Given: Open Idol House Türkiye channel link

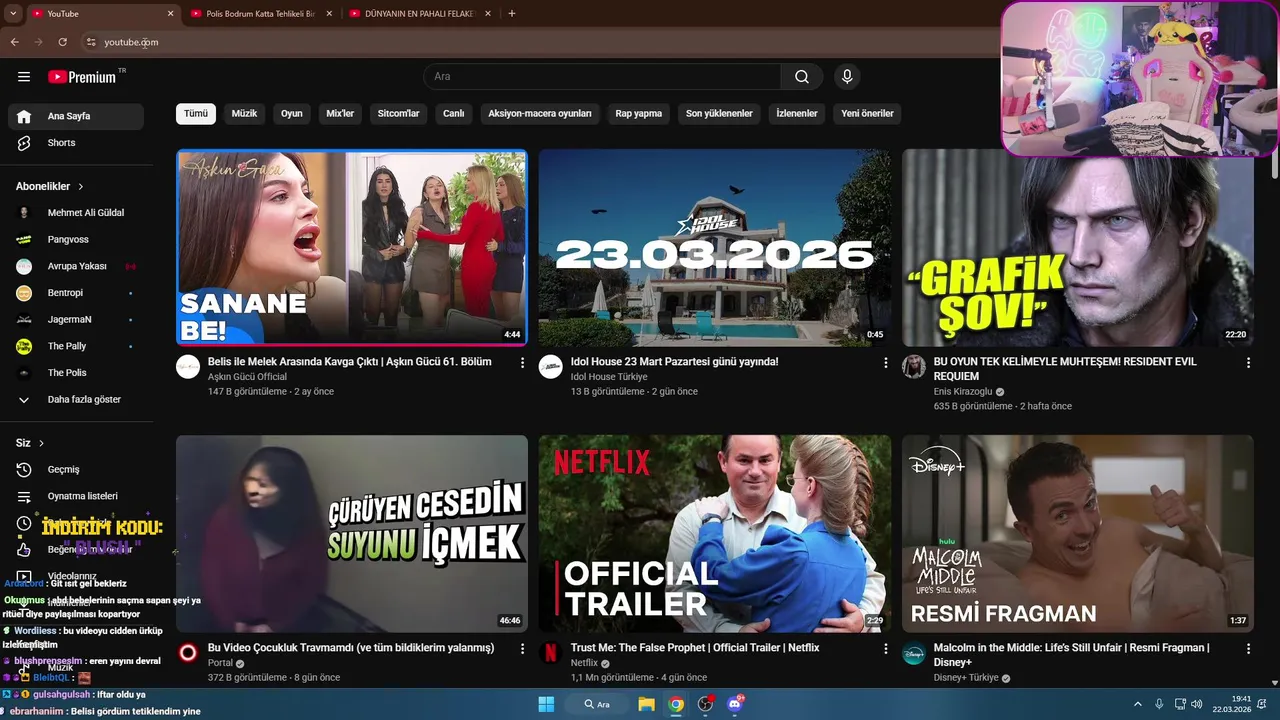Looking at the screenshot, I should click(609, 377).
